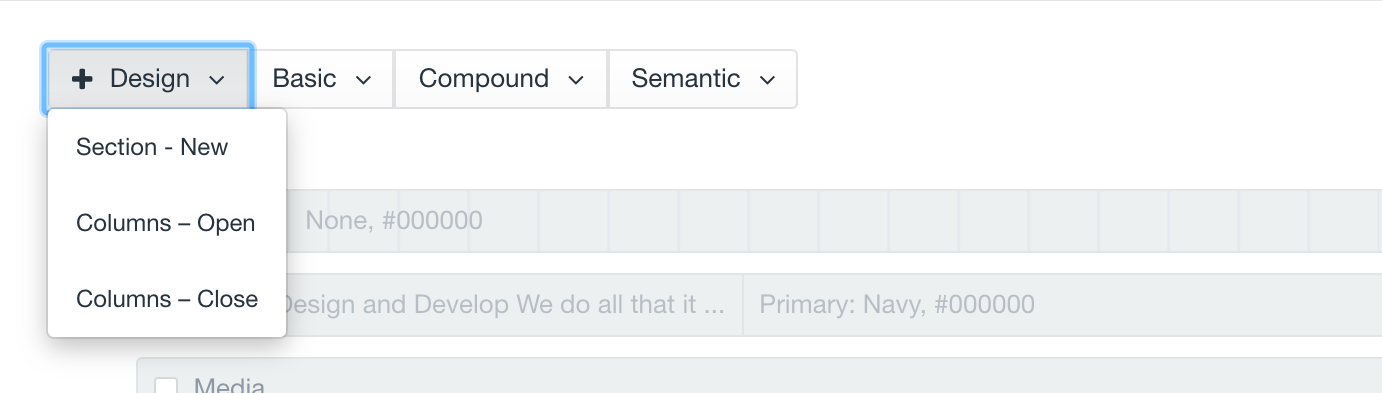Open the Basic dropdown
This screenshot has height=393, width=1382.
tap(322, 79)
